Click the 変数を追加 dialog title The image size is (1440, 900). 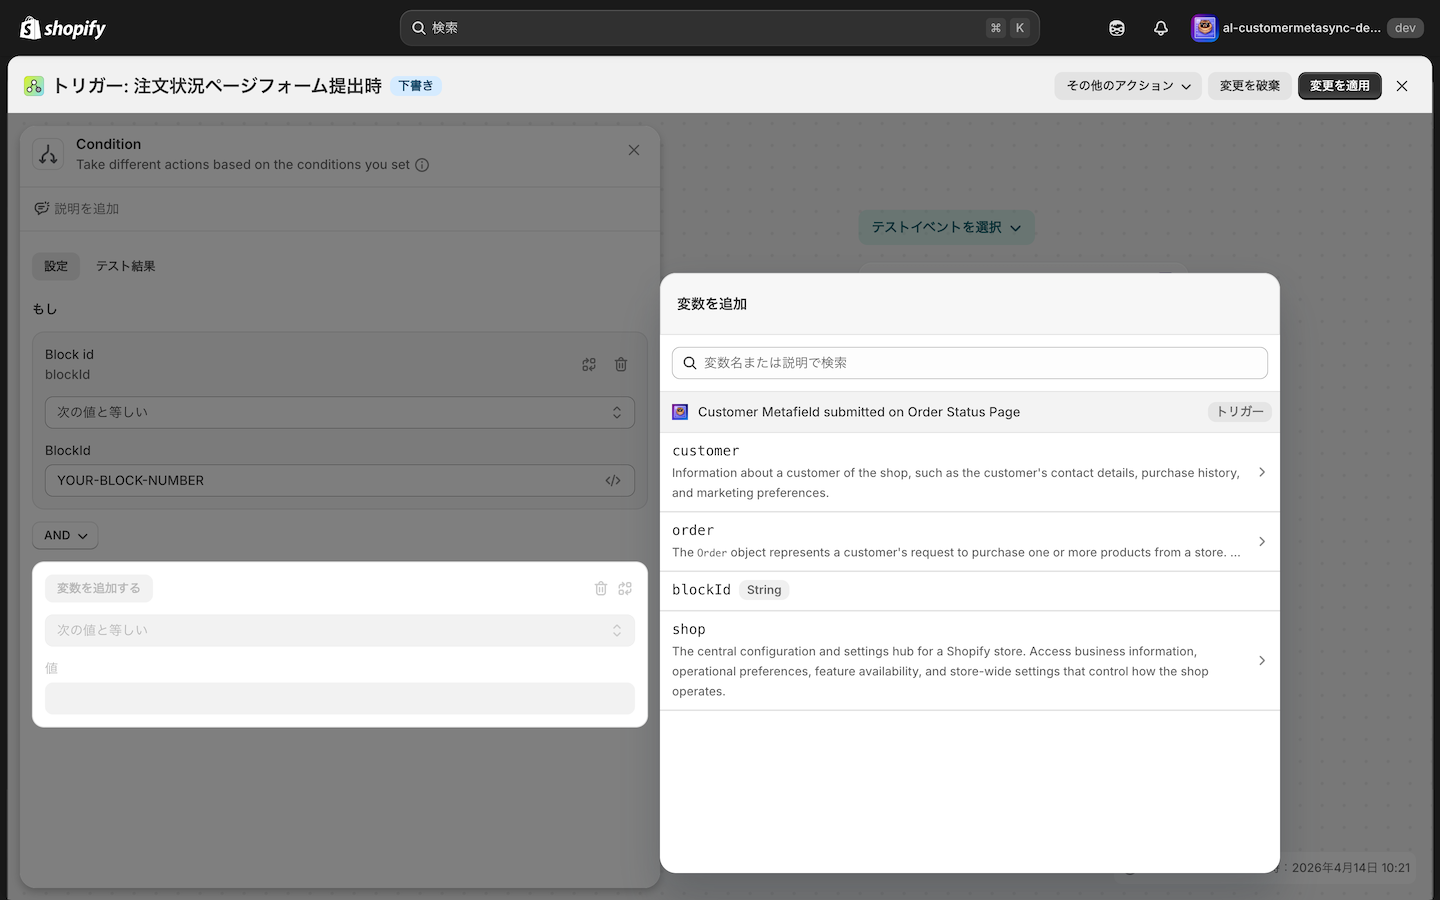(712, 304)
